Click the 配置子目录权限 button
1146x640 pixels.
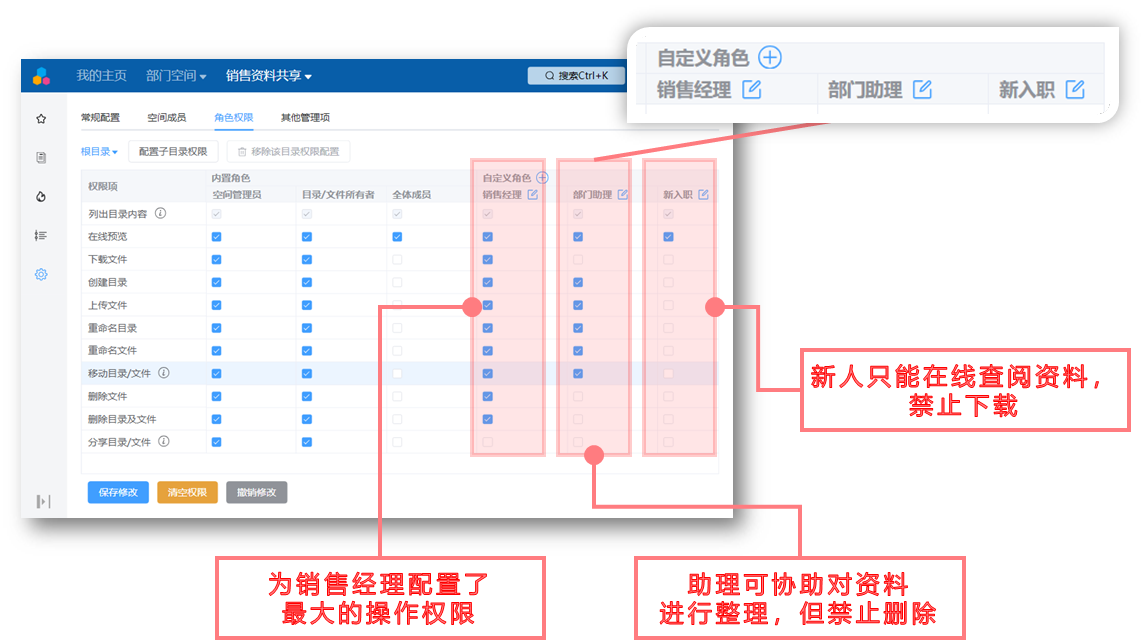pos(173,151)
